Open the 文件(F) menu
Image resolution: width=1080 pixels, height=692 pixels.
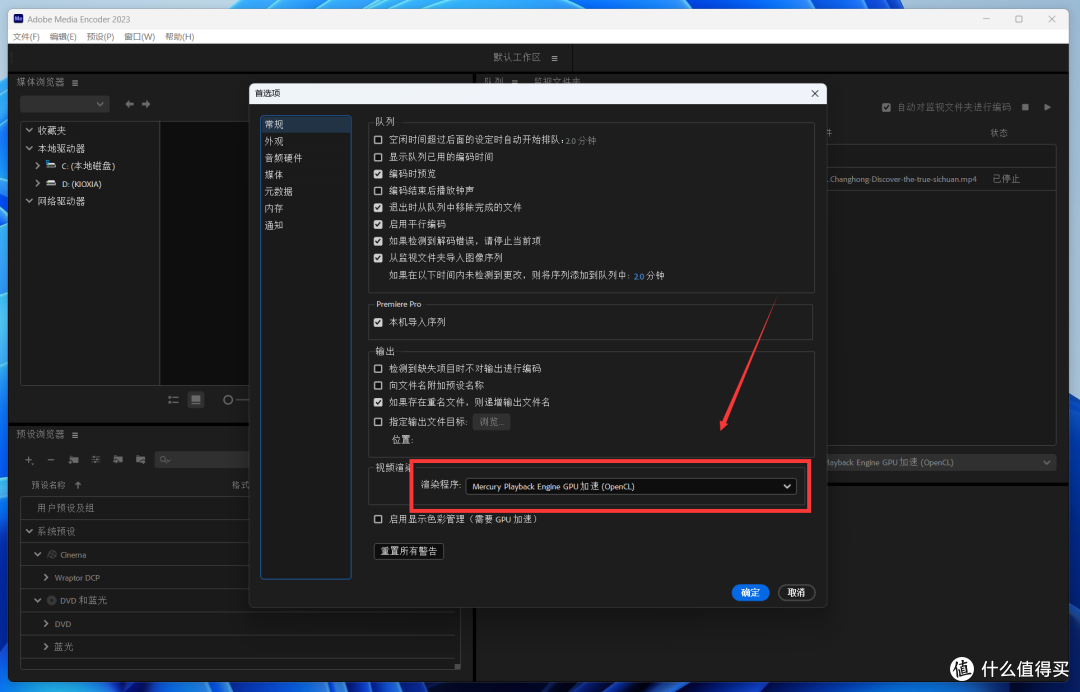[26, 36]
